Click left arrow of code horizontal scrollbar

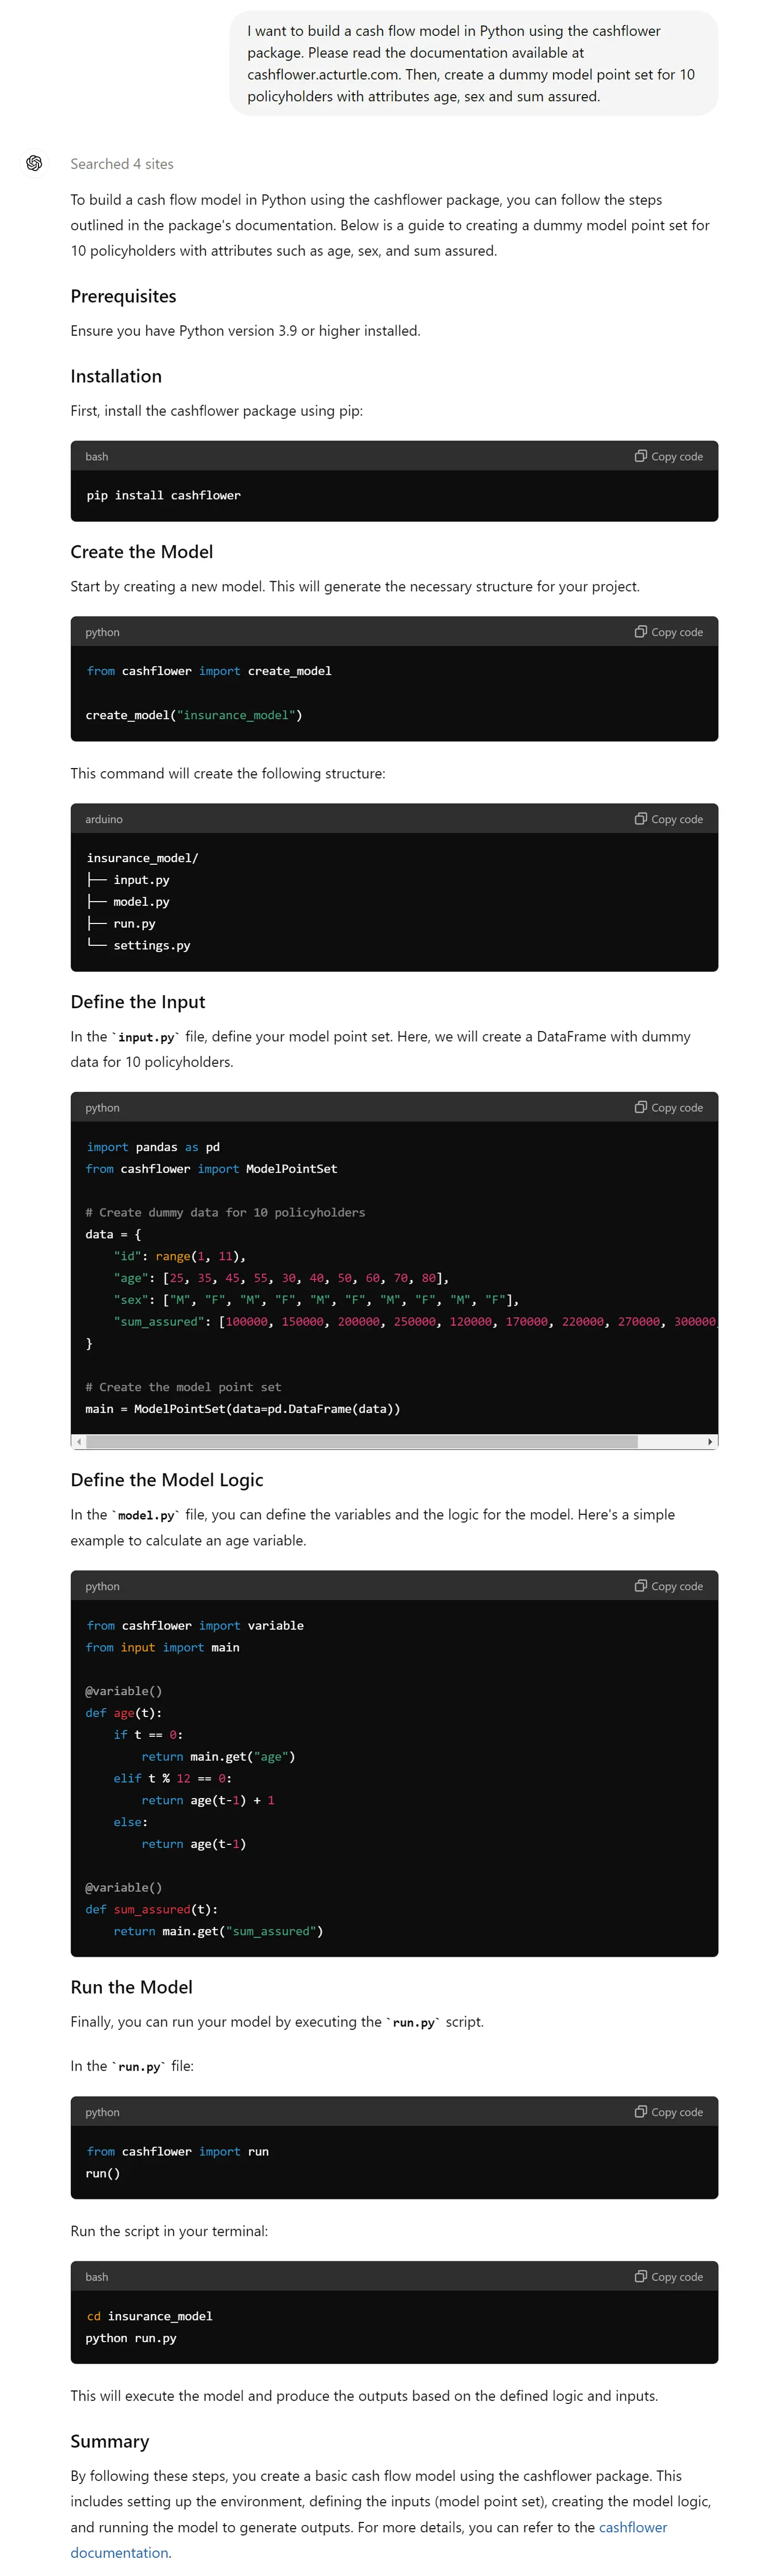click(79, 1441)
